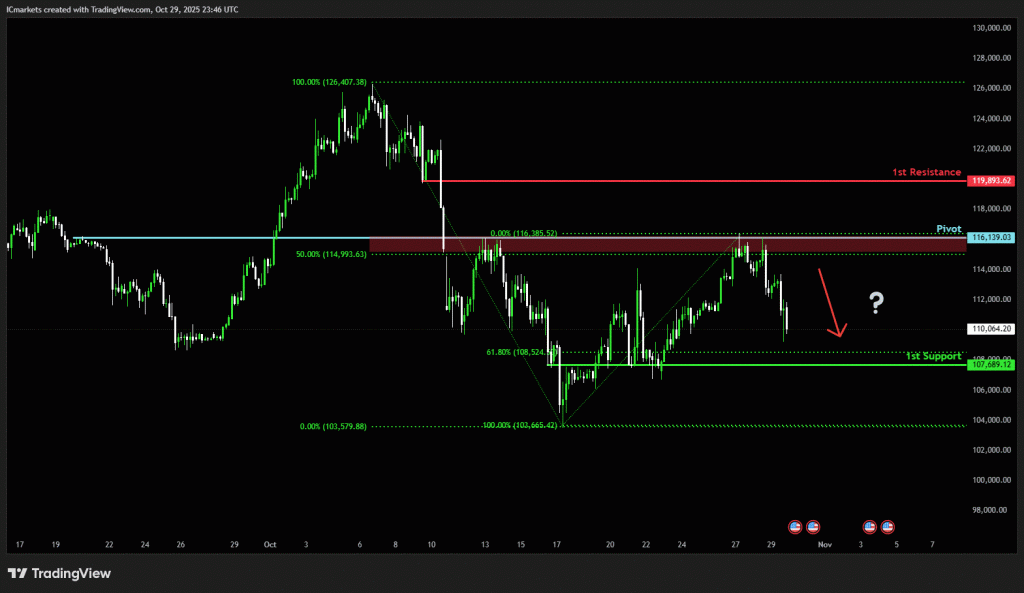The image size is (1024, 593).
Task: Click the Nov label on the date axis
Action: click(x=824, y=545)
